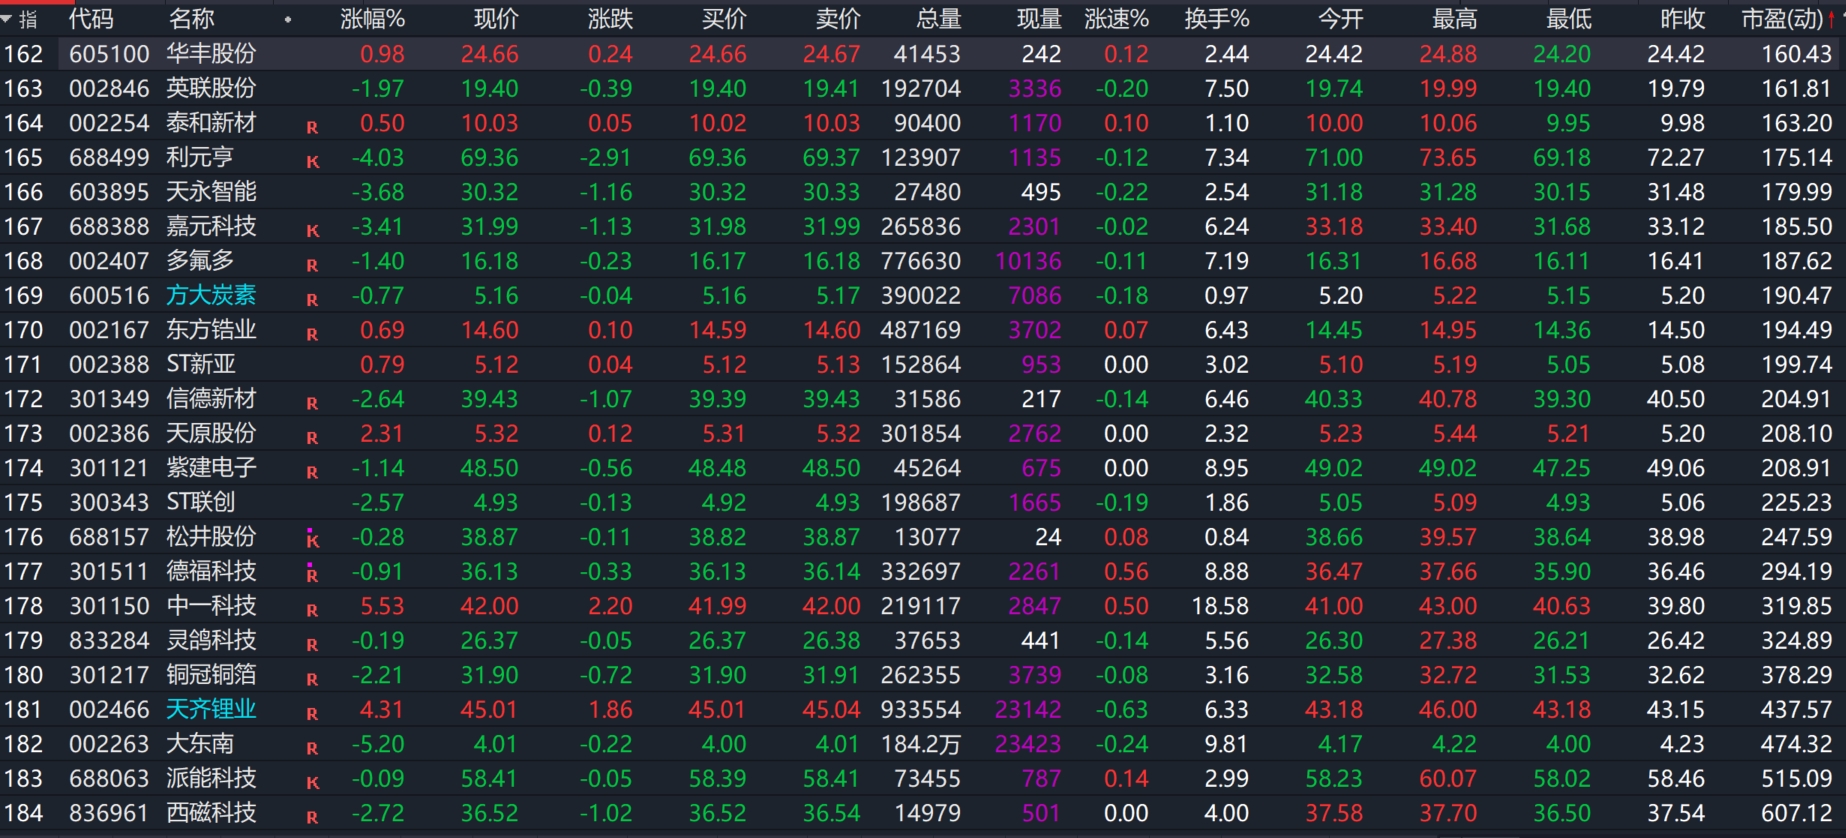This screenshot has width=1846, height=838.
Task: Sort by 代码 column header
Action: pyautogui.click(x=91, y=19)
